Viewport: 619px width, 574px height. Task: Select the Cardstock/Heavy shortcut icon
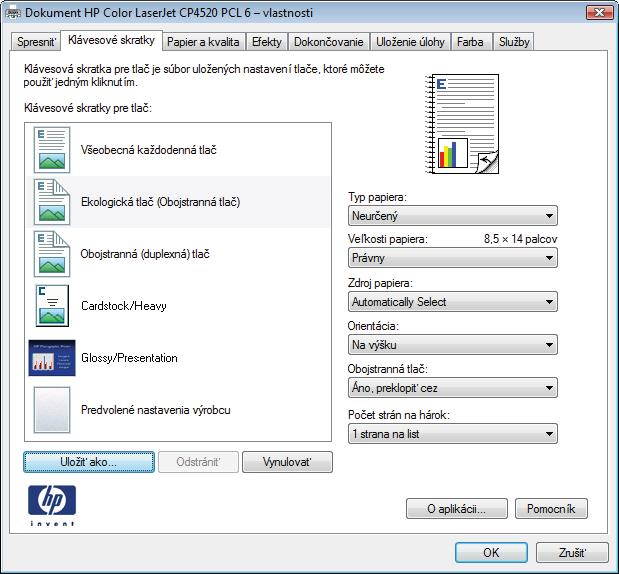[52, 306]
